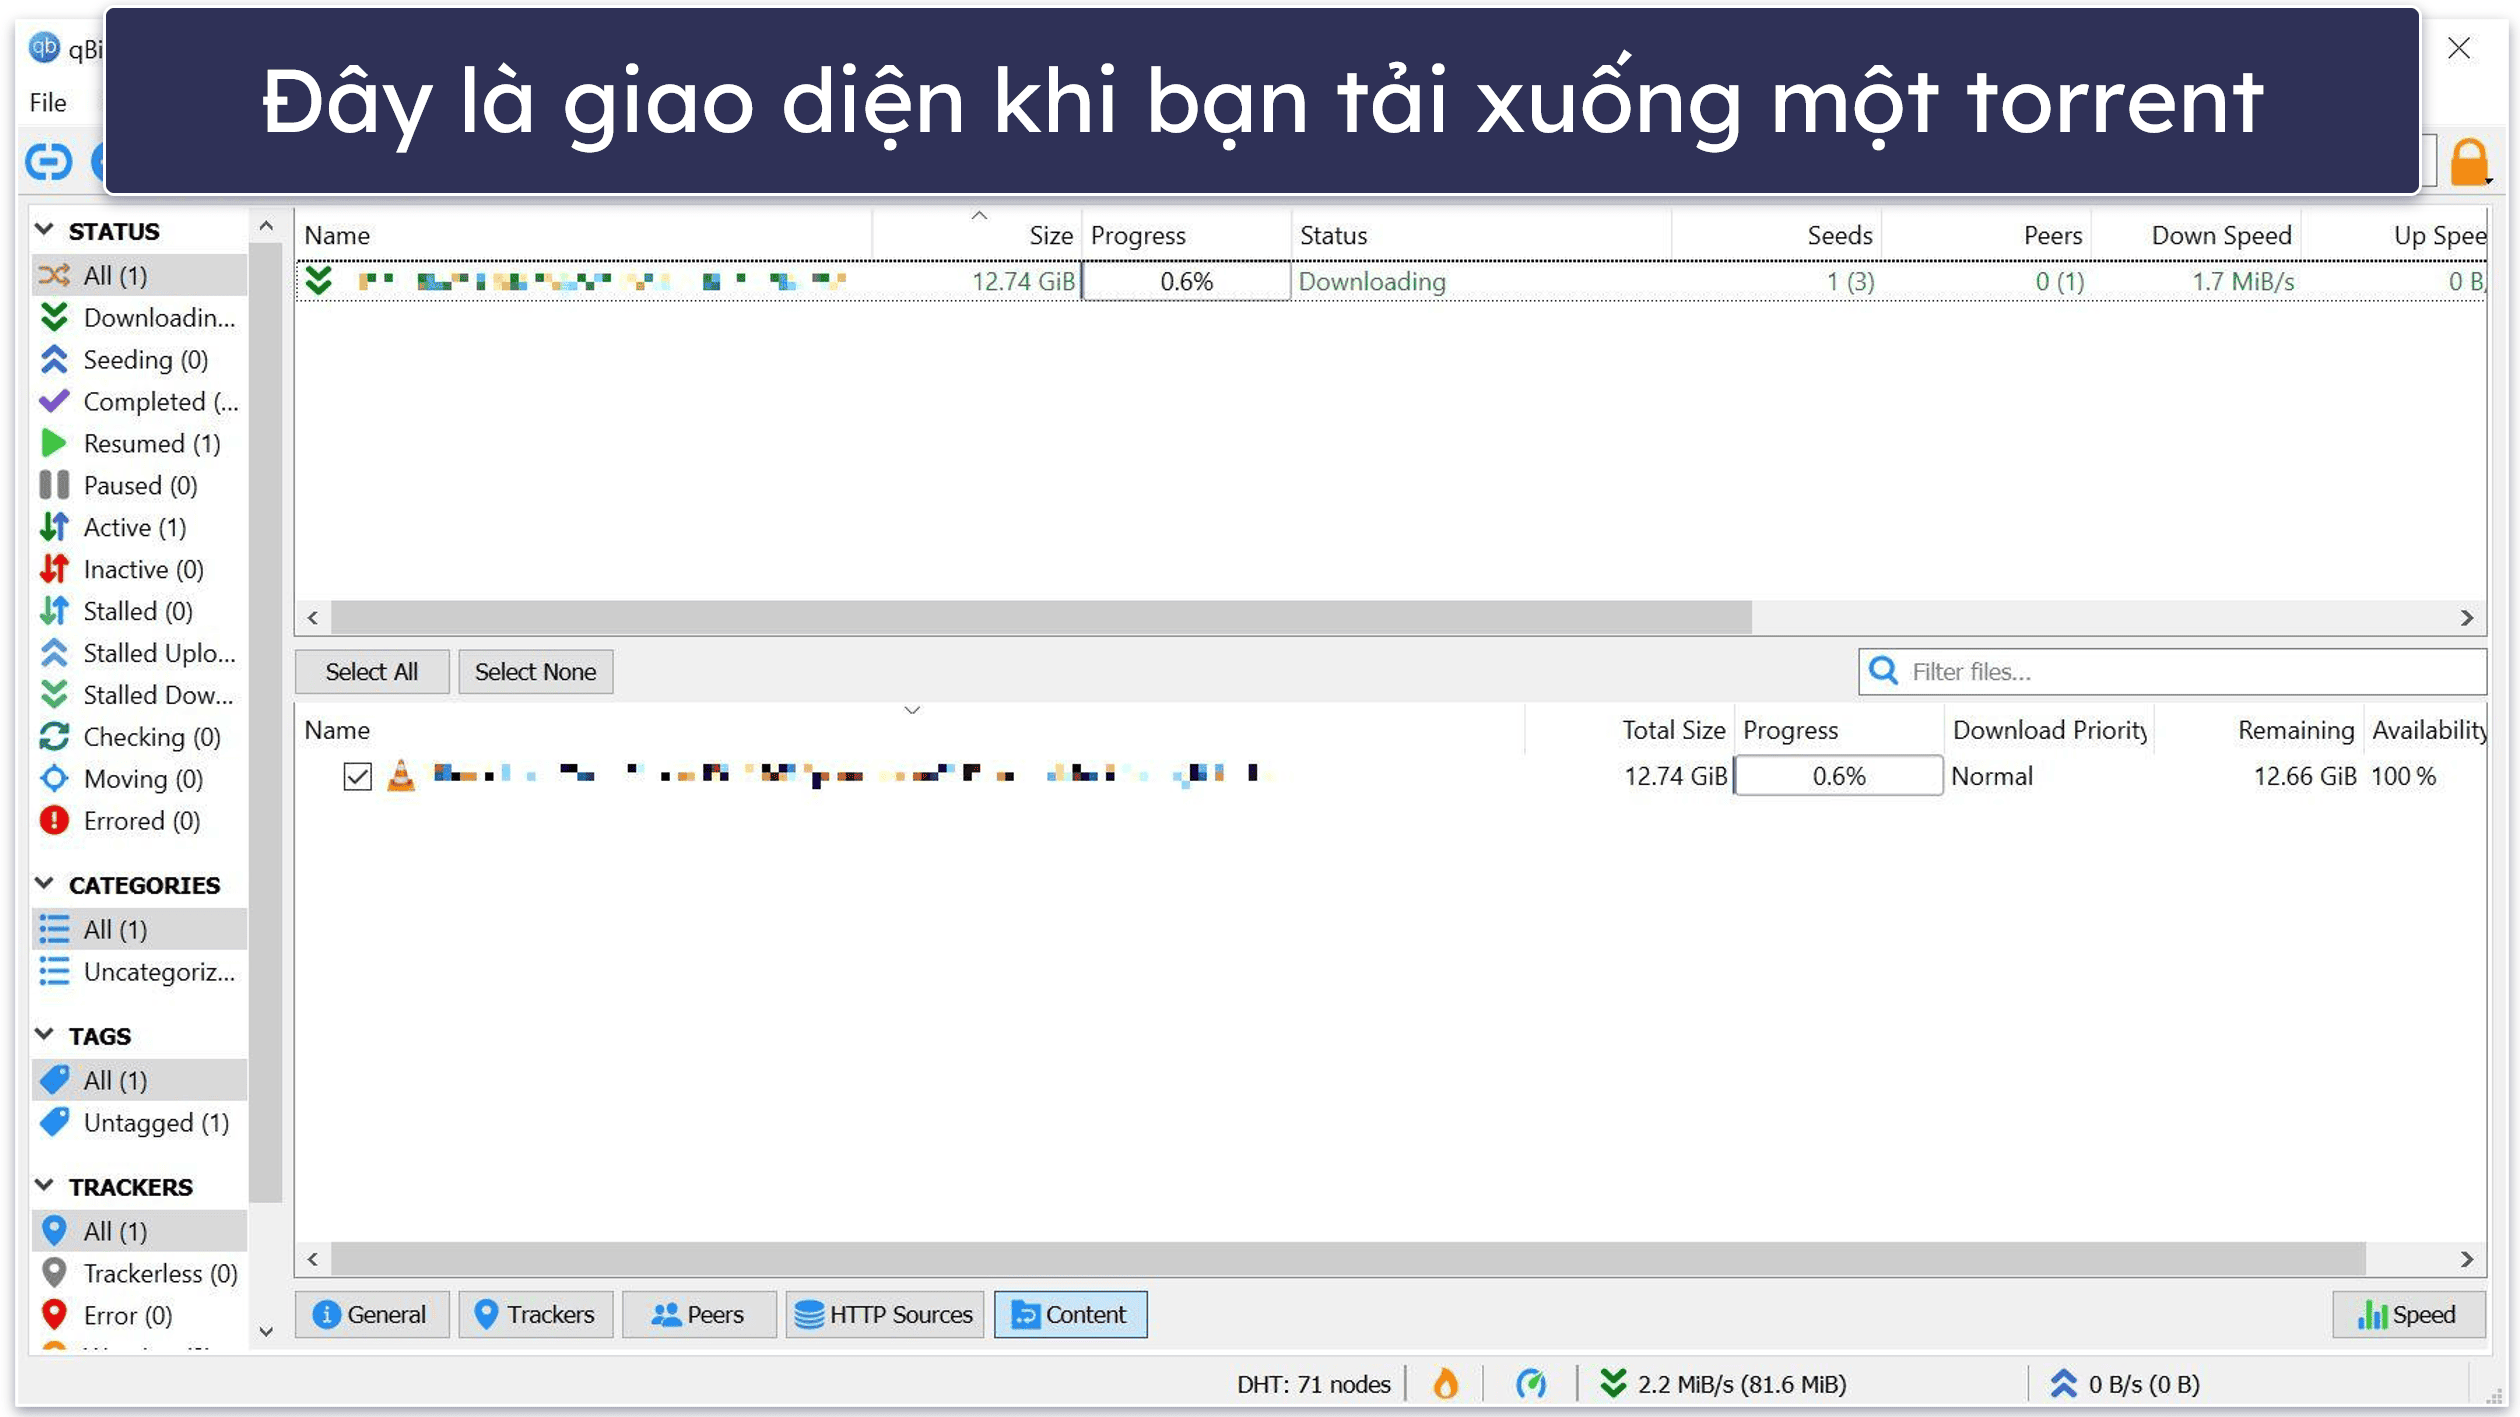The image size is (2520, 1417).
Task: Show Stalled (0) torrents
Action: [x=139, y=611]
